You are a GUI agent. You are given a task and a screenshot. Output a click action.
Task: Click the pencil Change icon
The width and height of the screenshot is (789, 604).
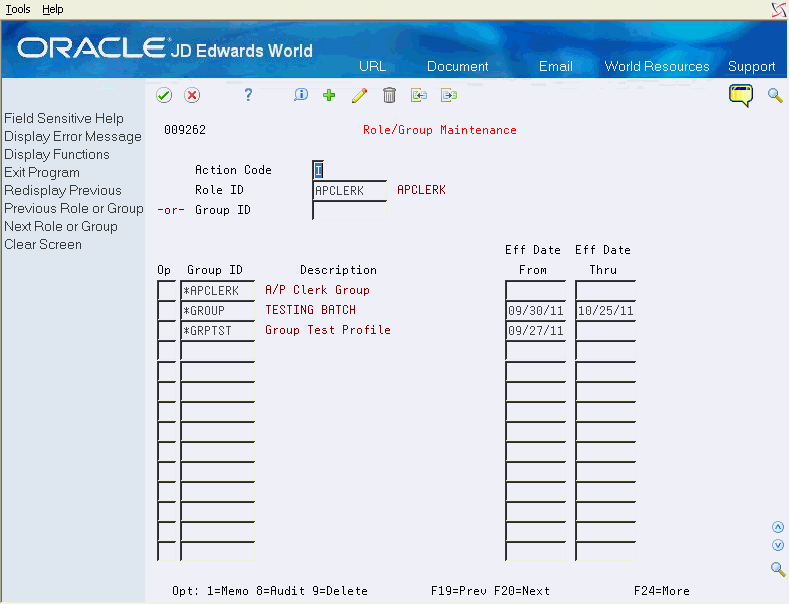(x=359, y=95)
